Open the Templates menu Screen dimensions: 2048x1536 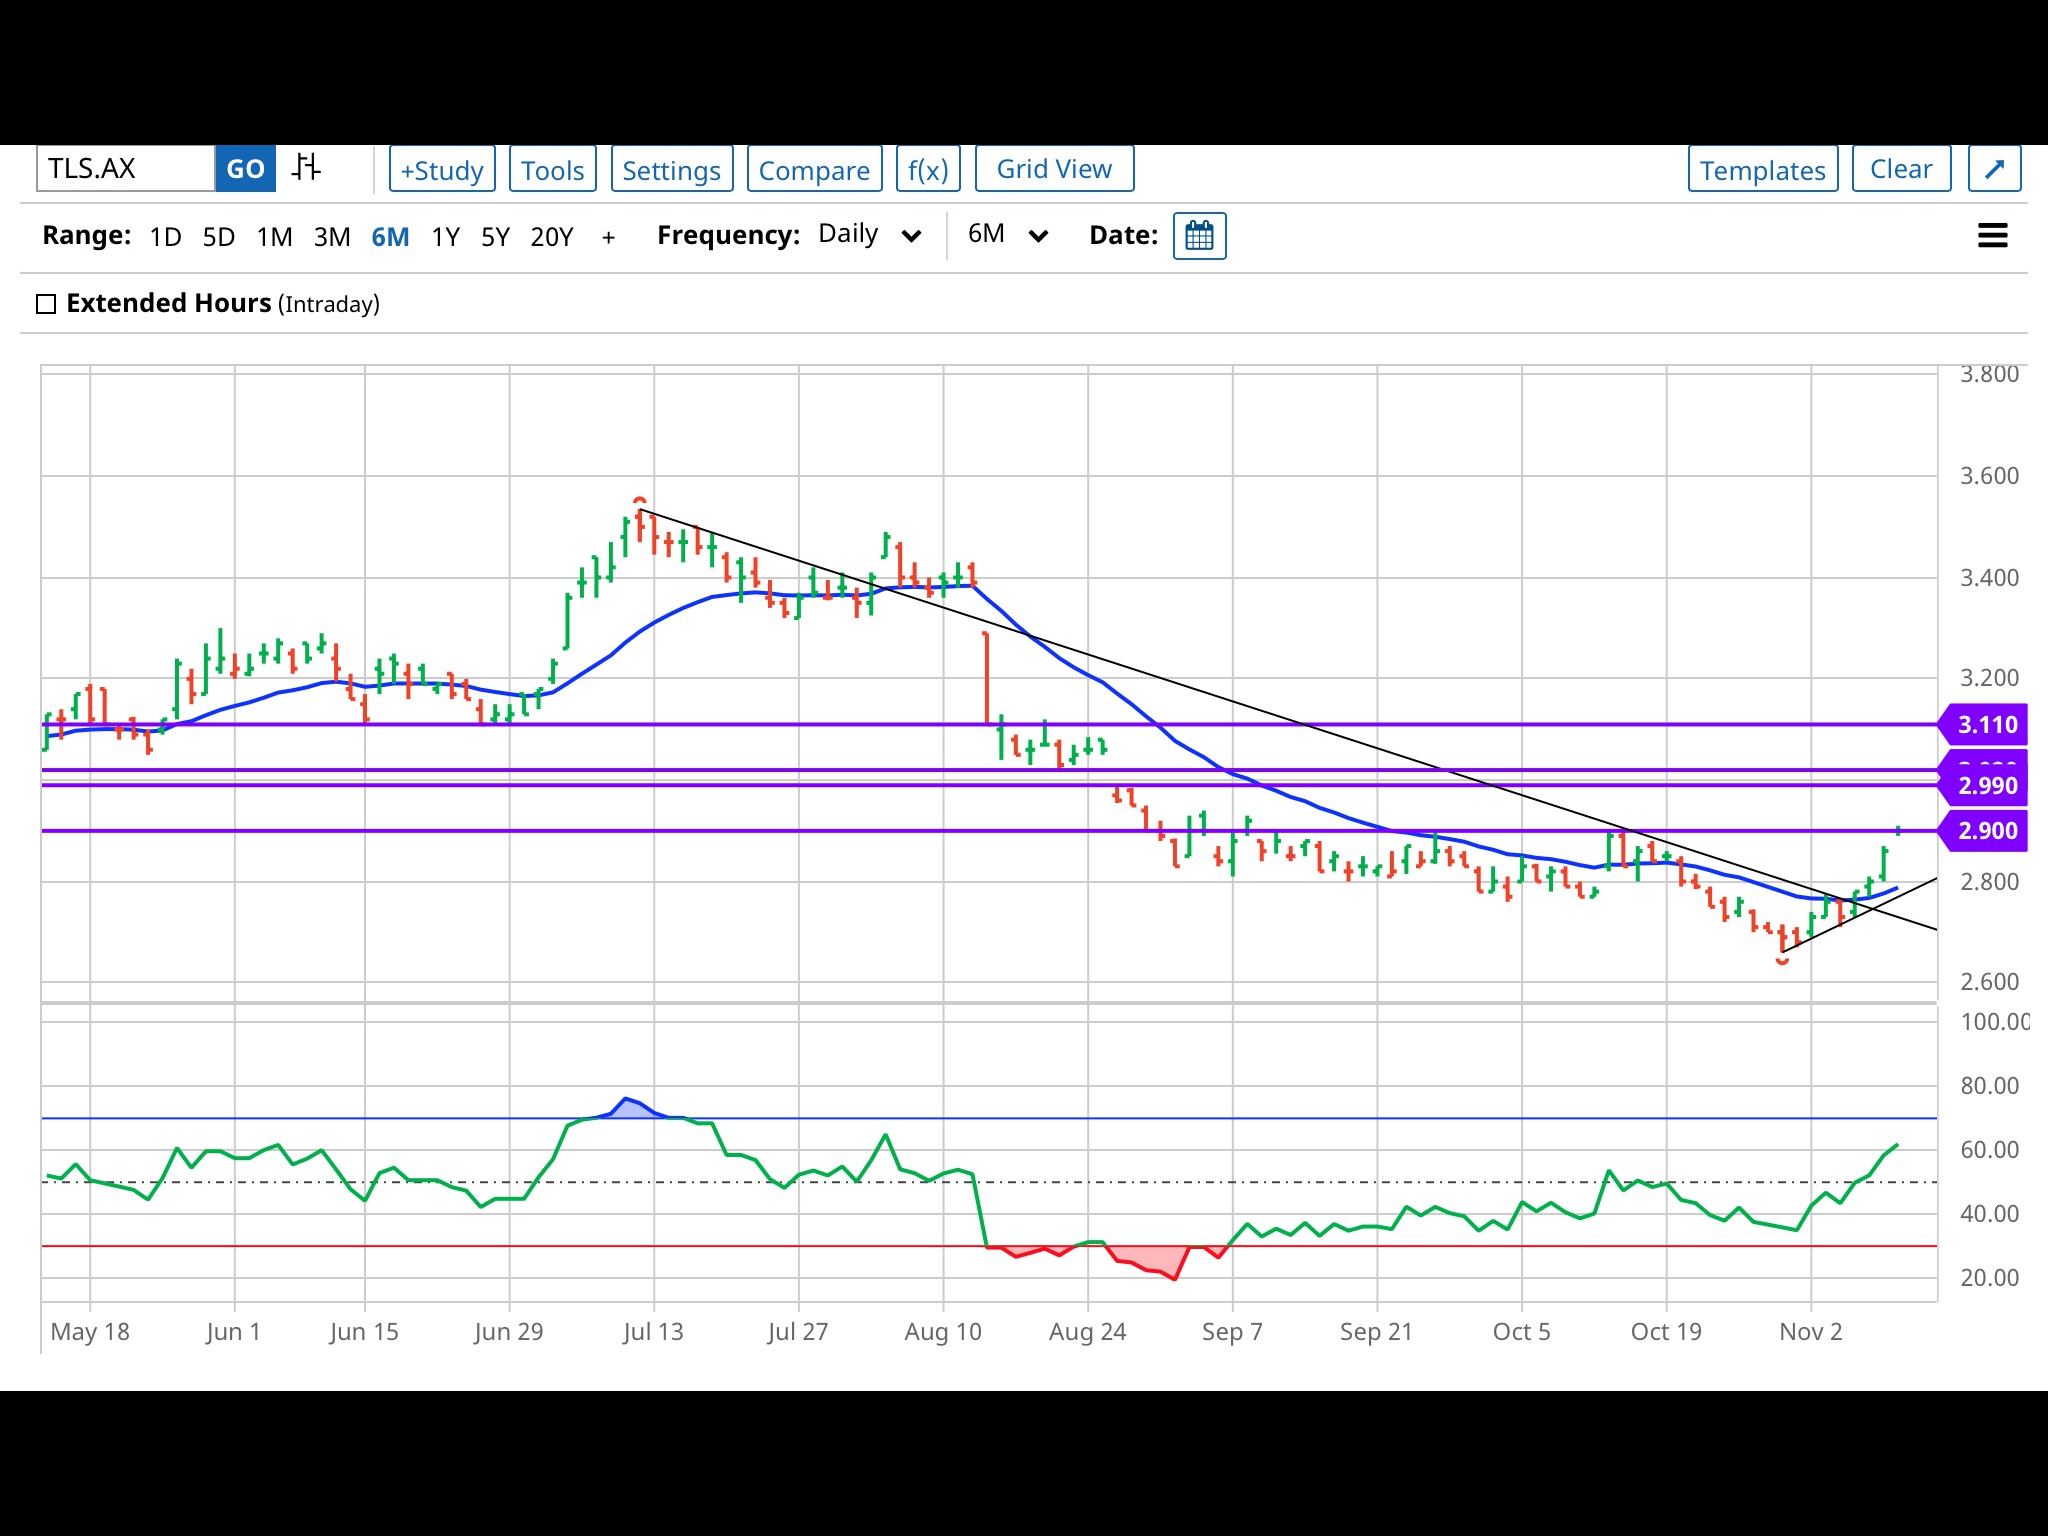pos(1763,169)
